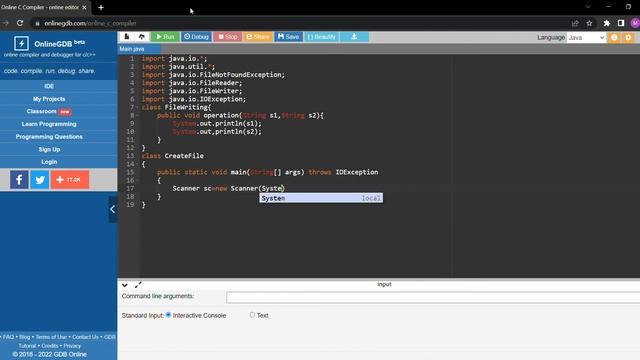Click the OnlineGDB lightning logo
The width and height of the screenshot is (640, 360).
[x=21, y=43]
